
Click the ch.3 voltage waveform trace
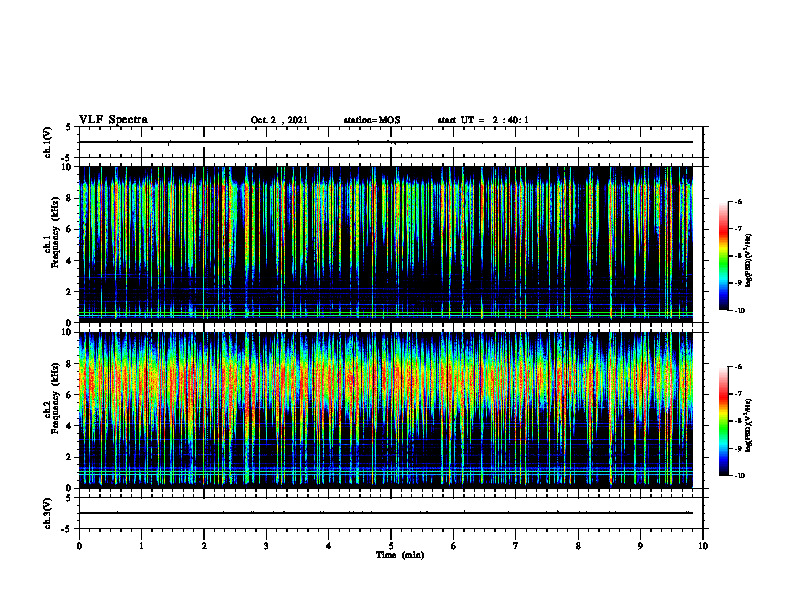point(386,513)
